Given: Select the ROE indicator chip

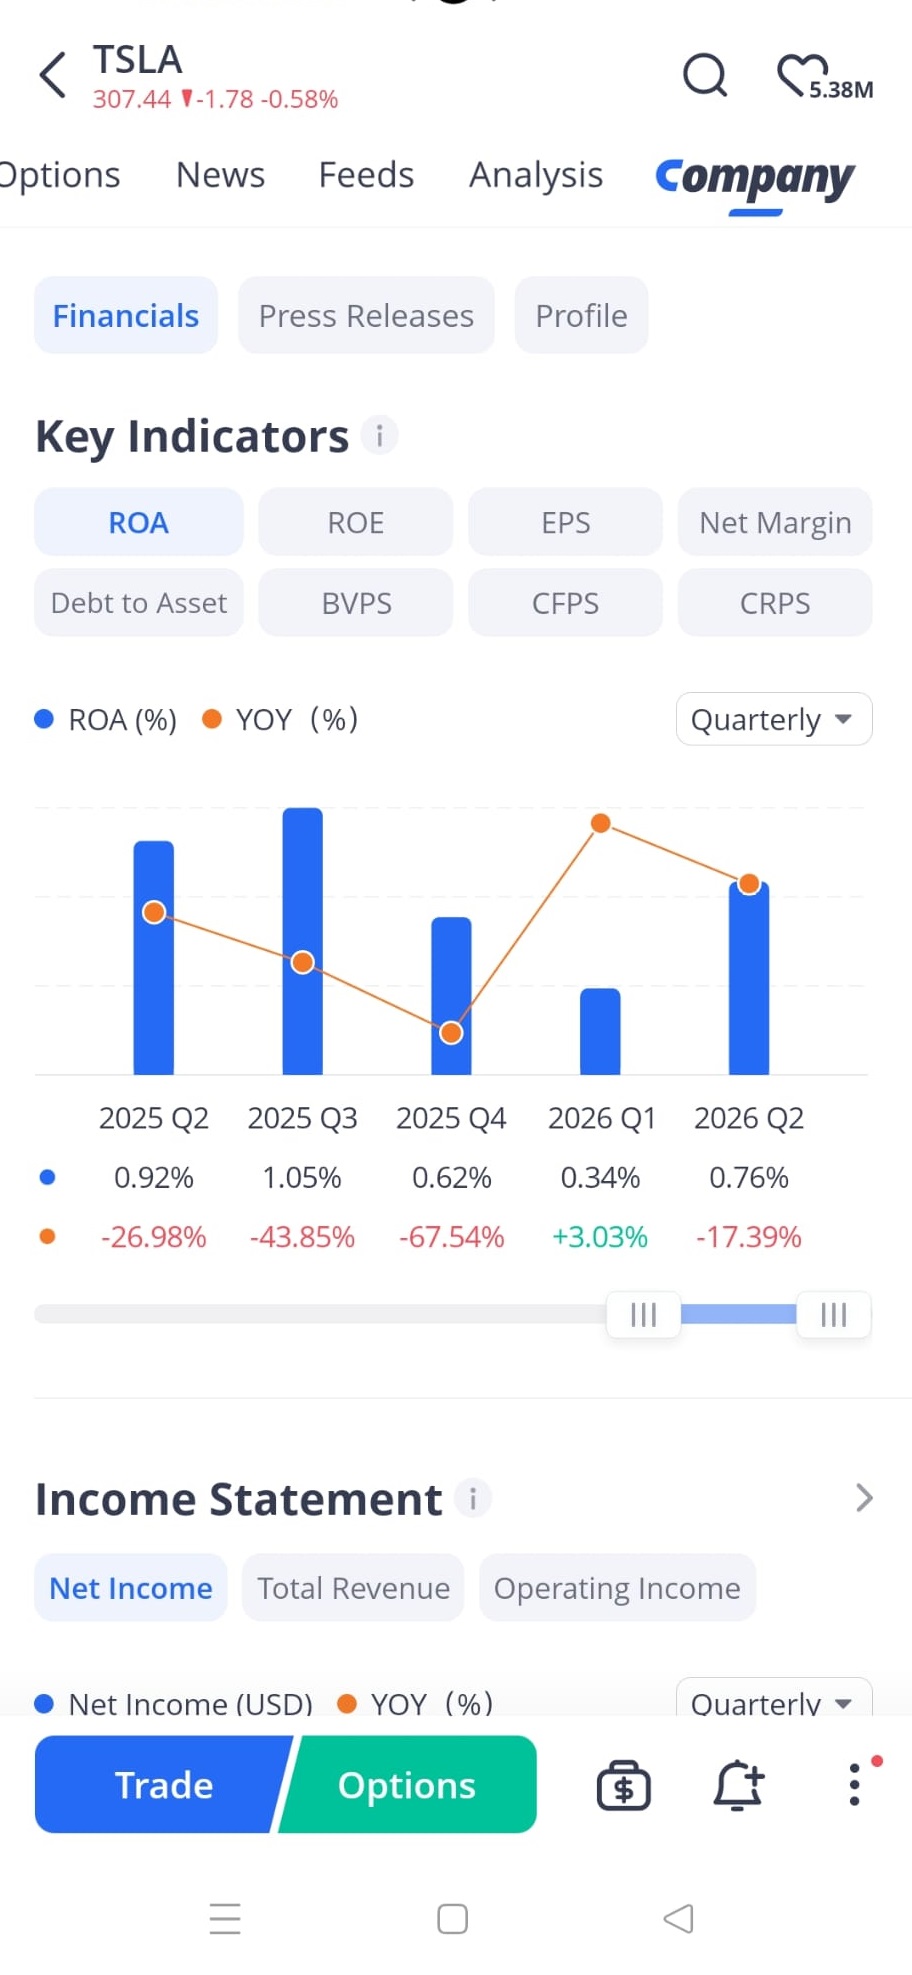Looking at the screenshot, I should click(356, 522).
